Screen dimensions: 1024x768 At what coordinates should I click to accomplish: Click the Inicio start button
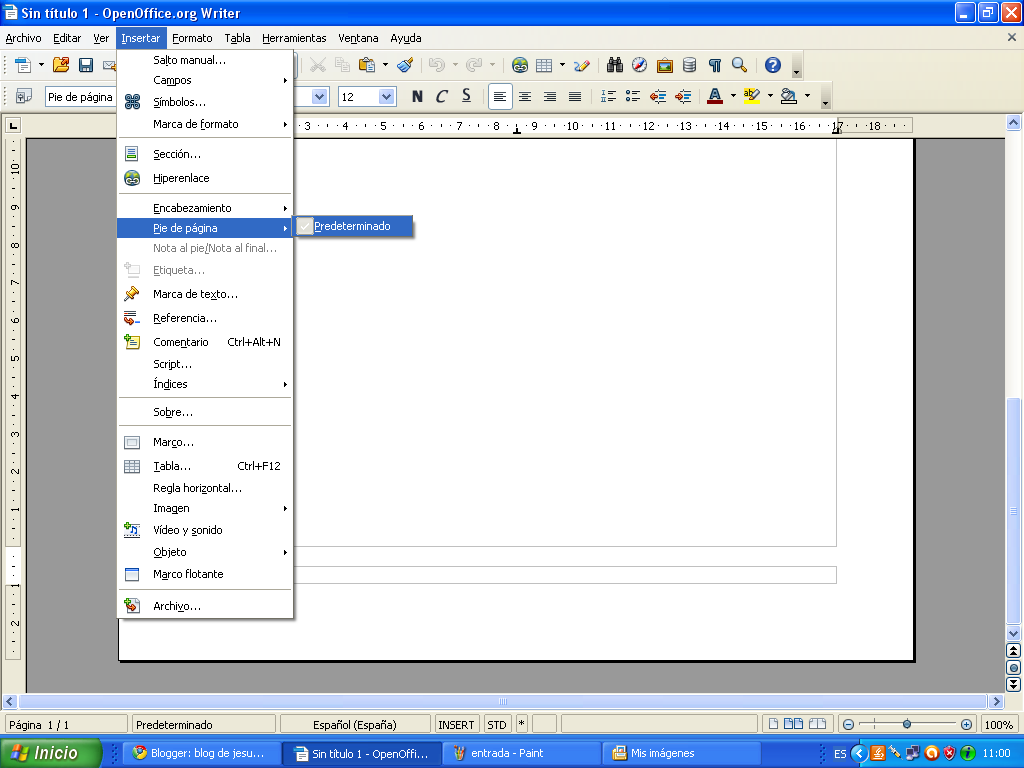click(x=51, y=754)
